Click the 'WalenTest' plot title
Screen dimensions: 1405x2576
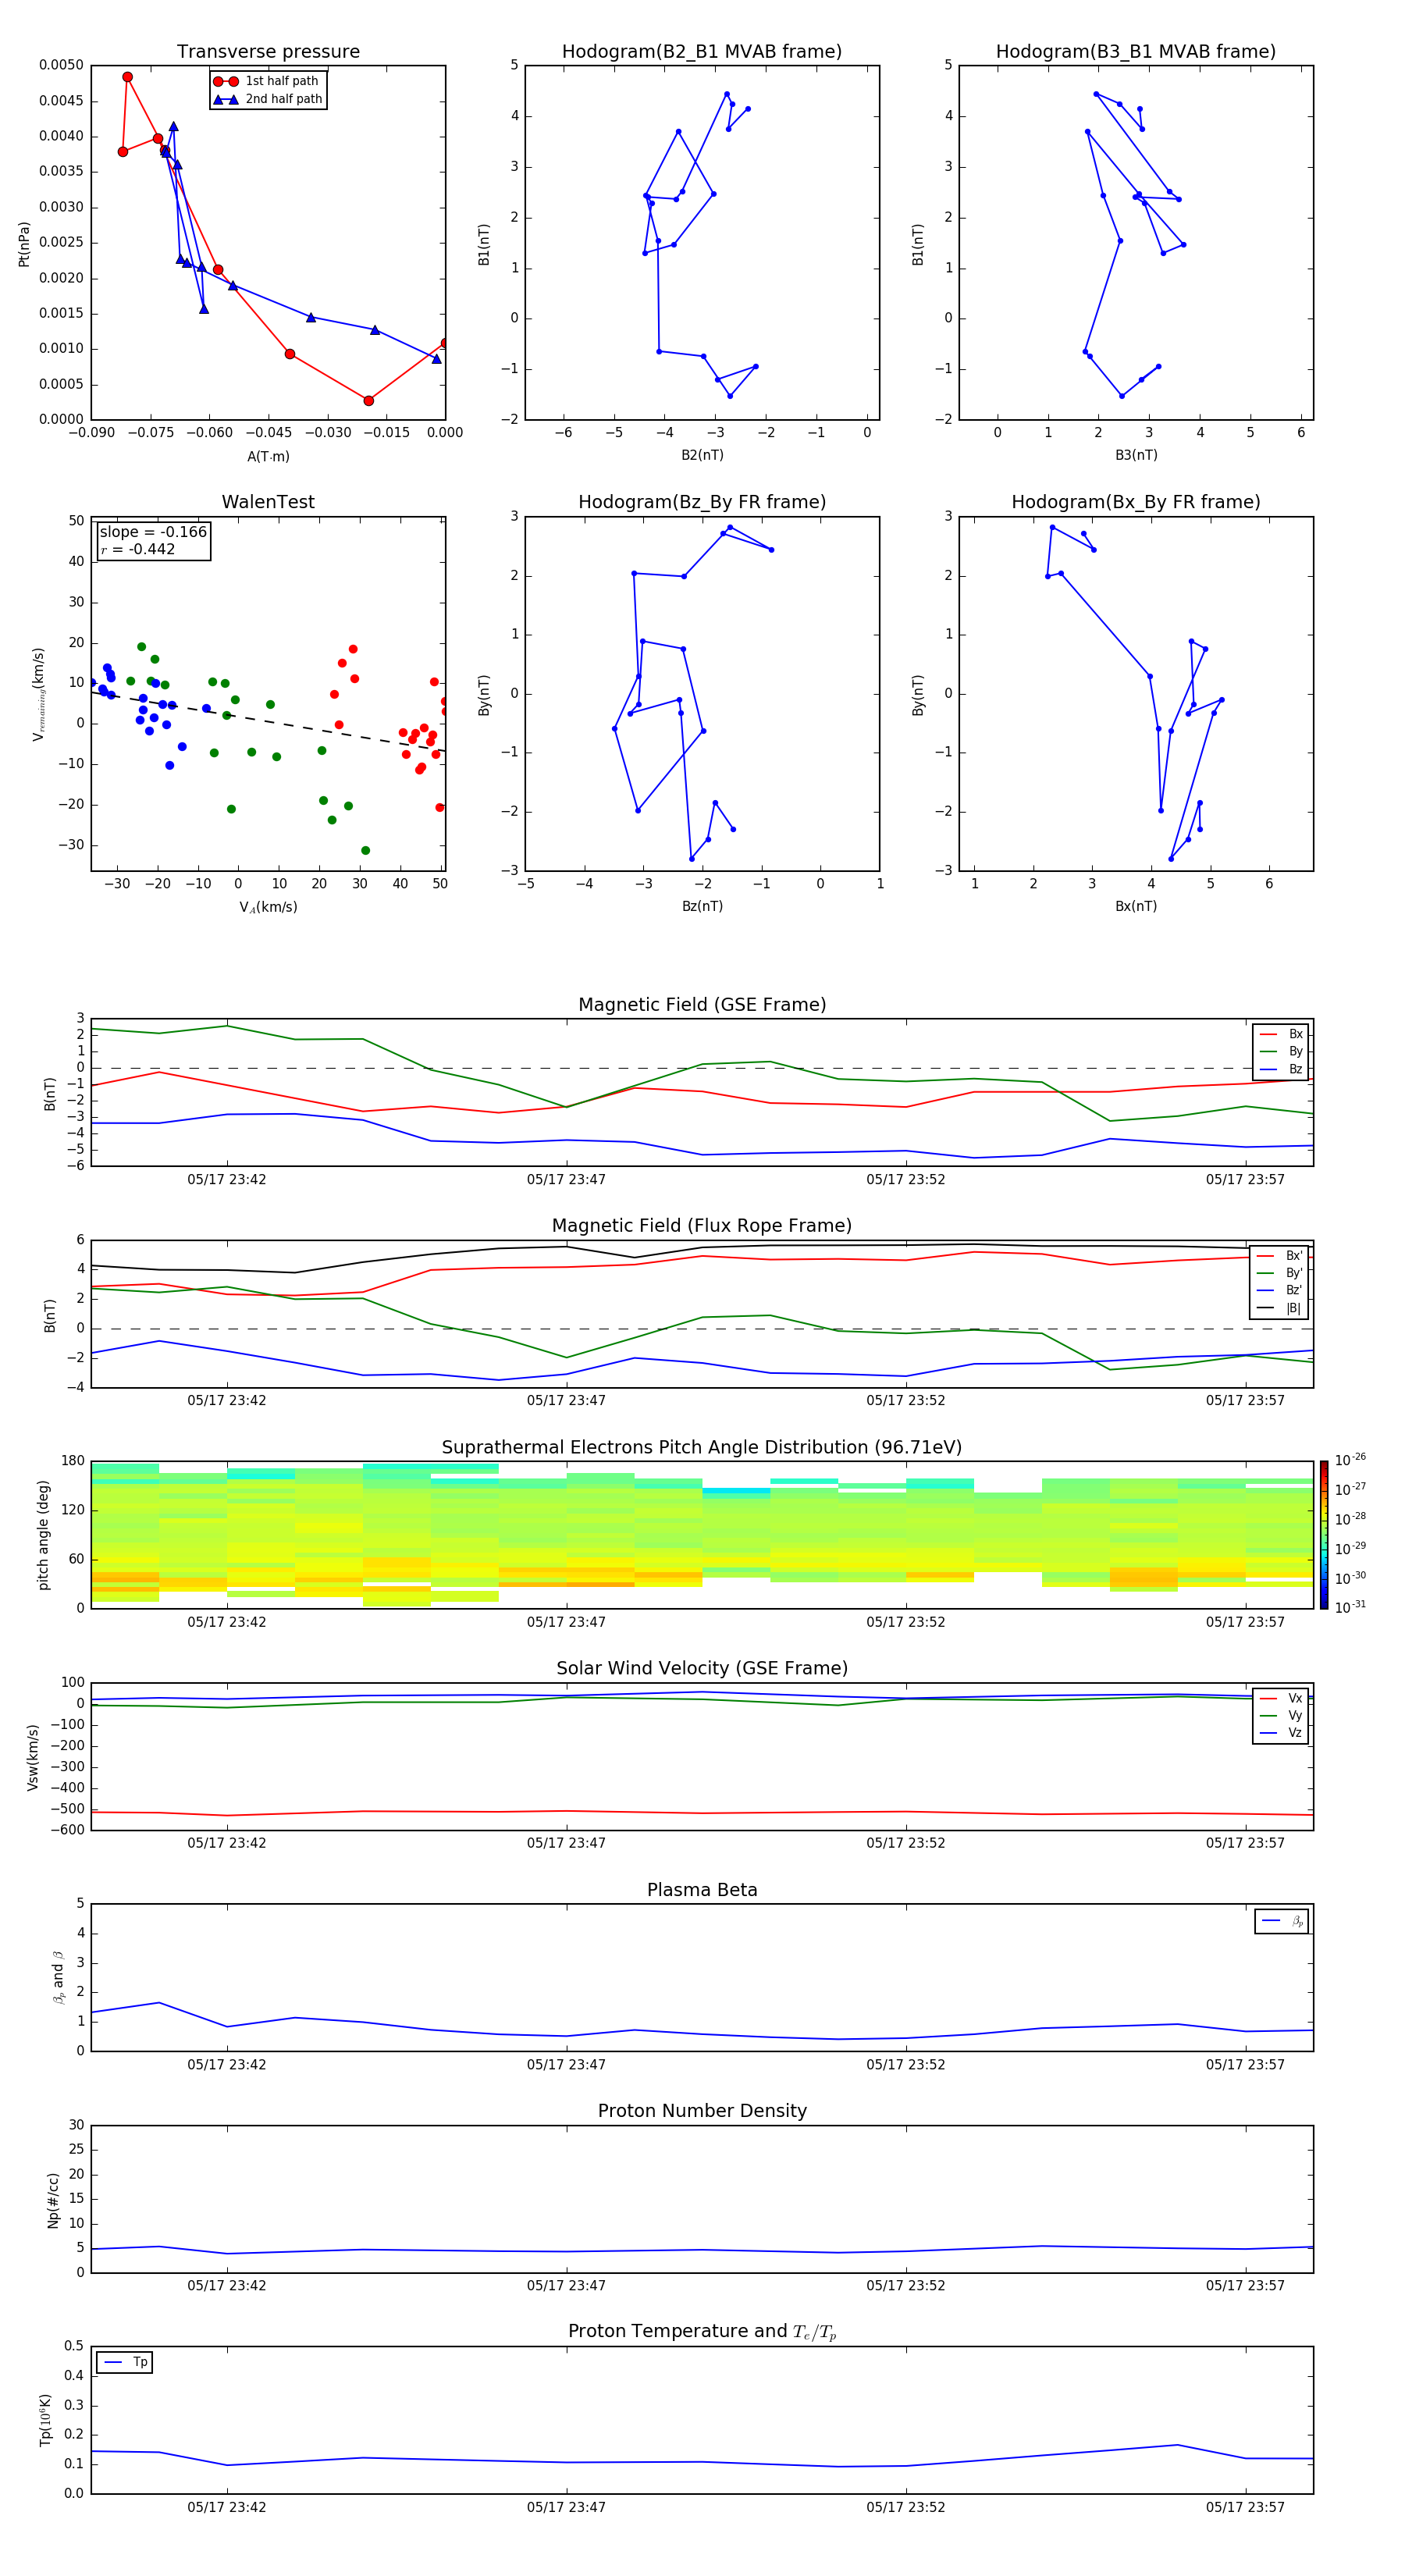point(268,502)
